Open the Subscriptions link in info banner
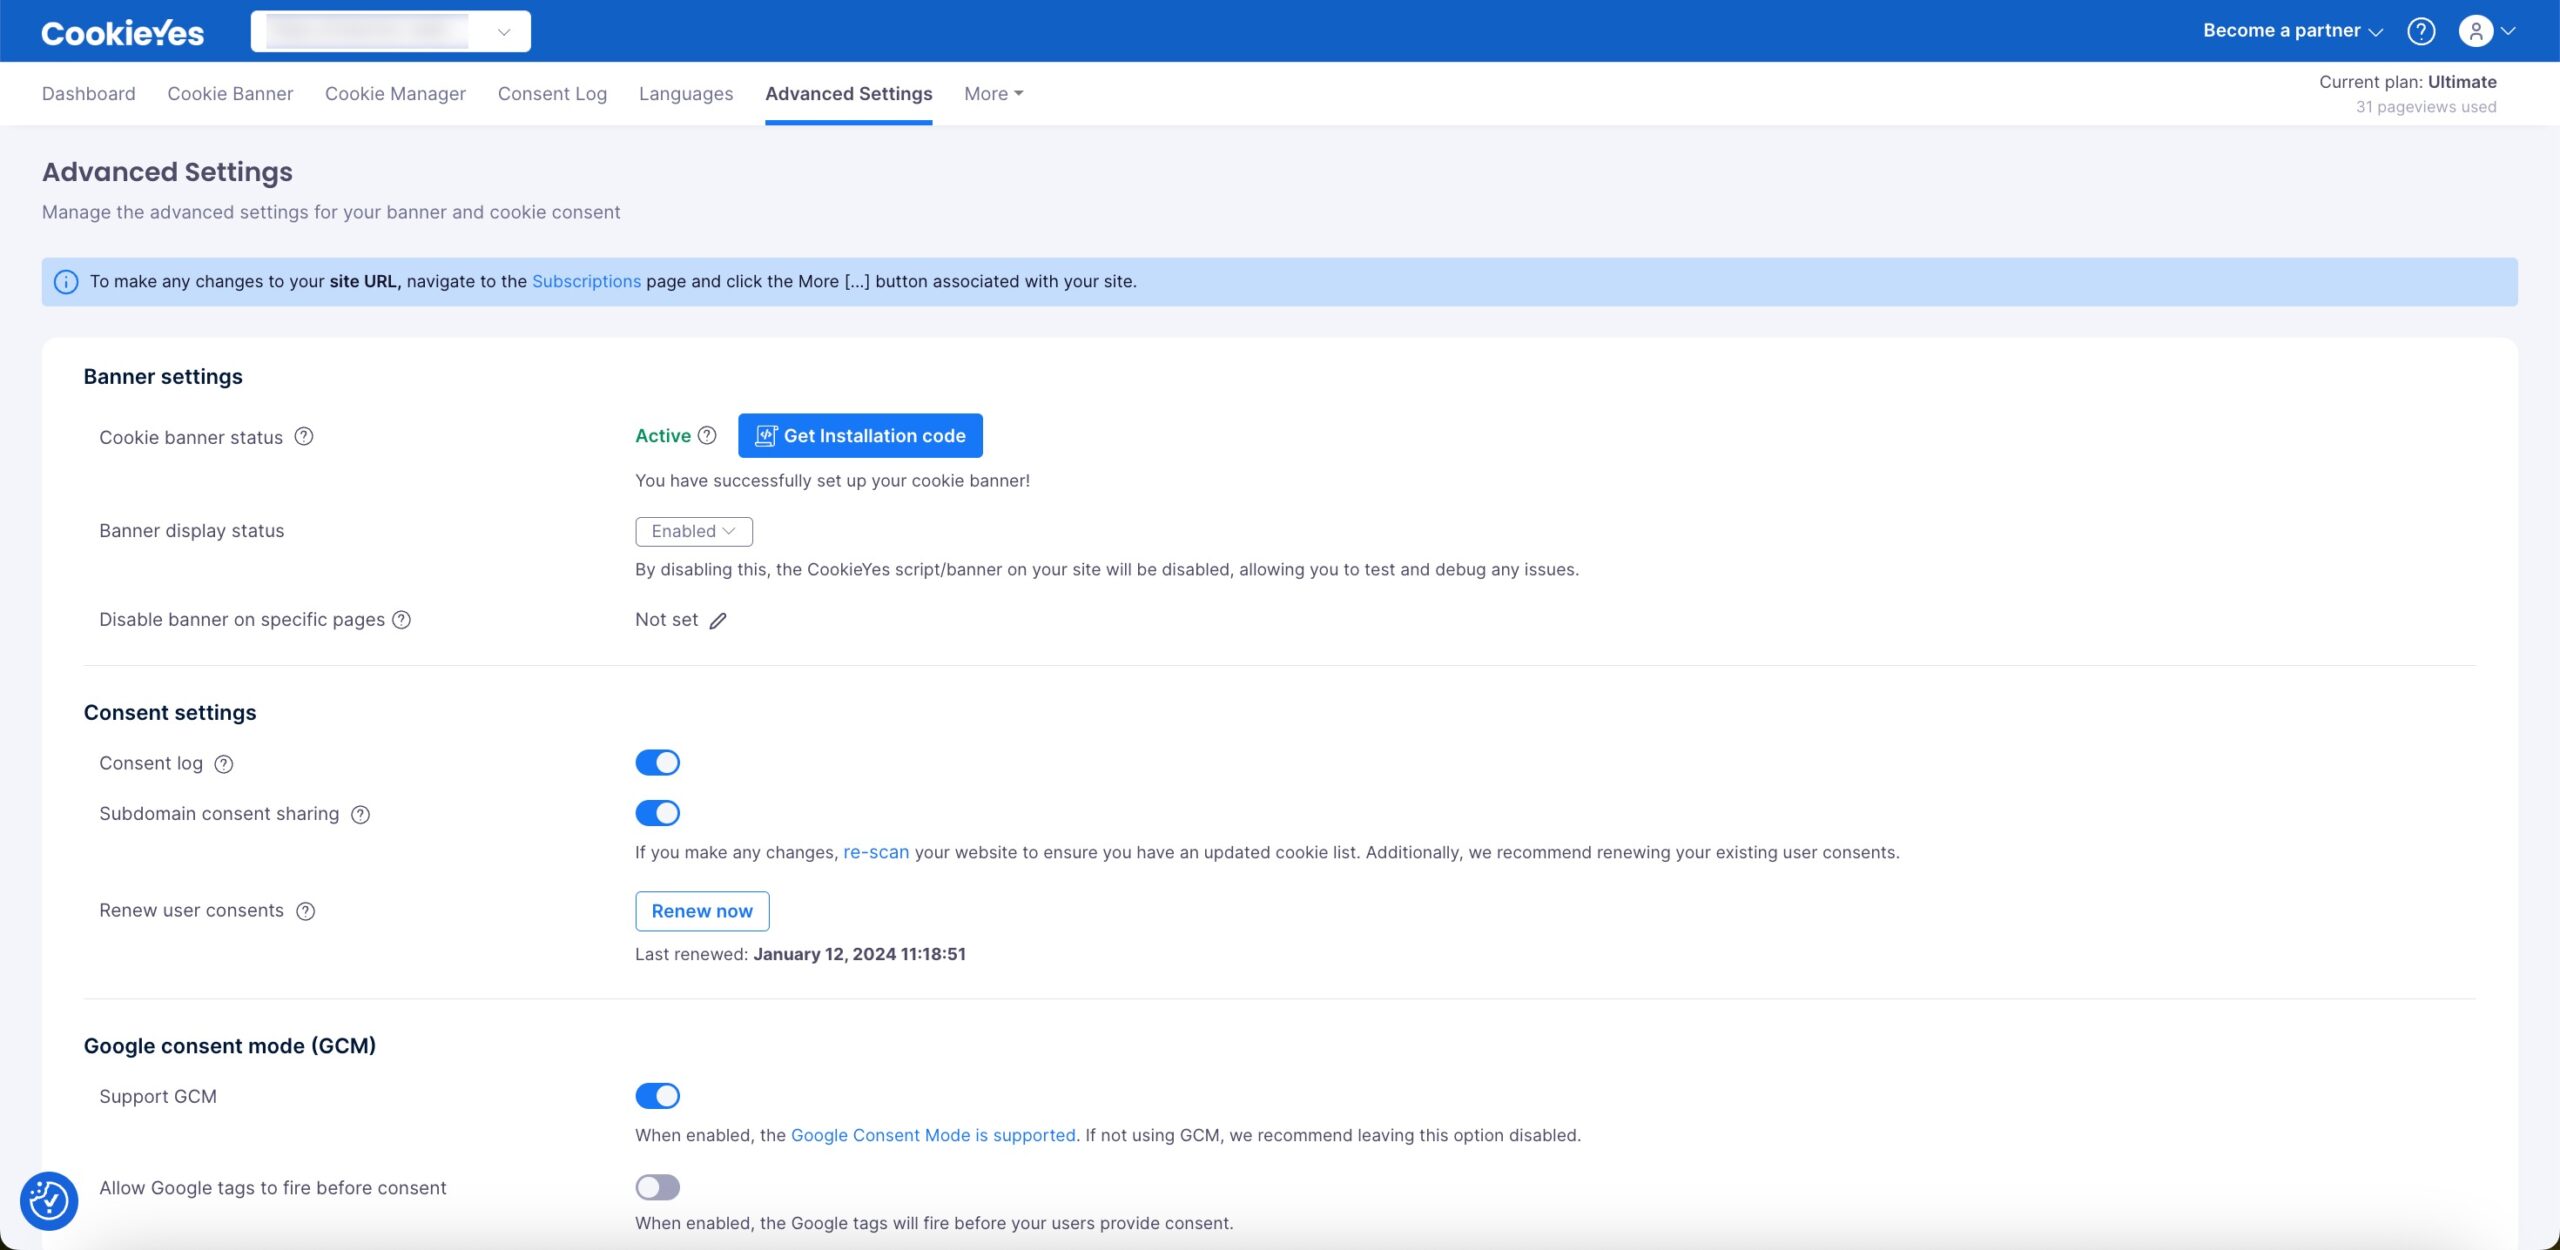The height and width of the screenshot is (1250, 2560). 586,281
